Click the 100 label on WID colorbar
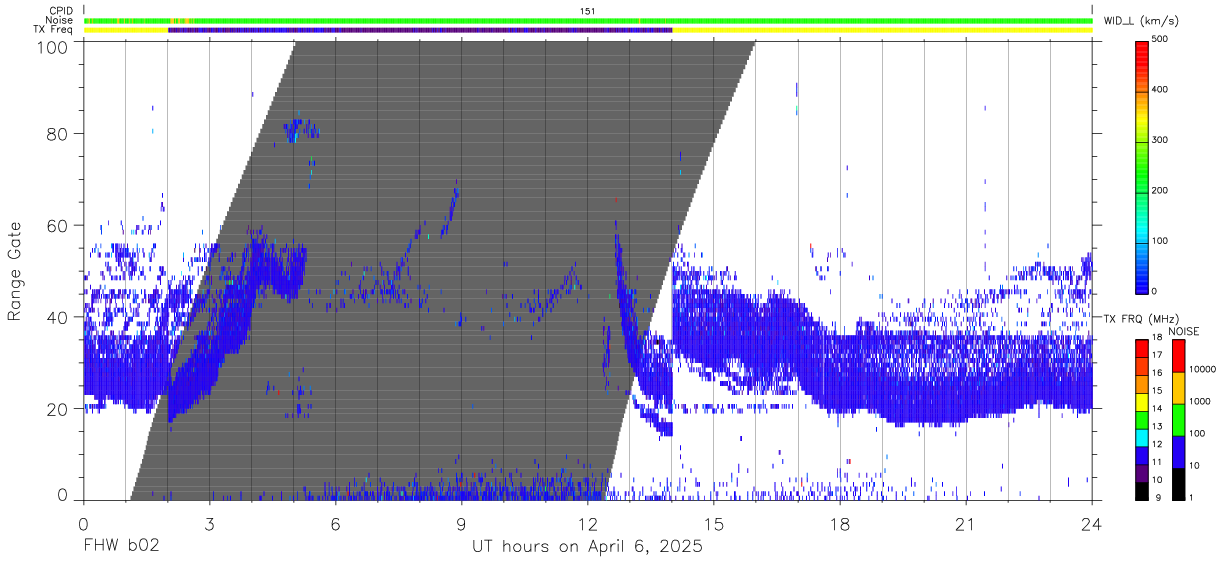 1160,240
